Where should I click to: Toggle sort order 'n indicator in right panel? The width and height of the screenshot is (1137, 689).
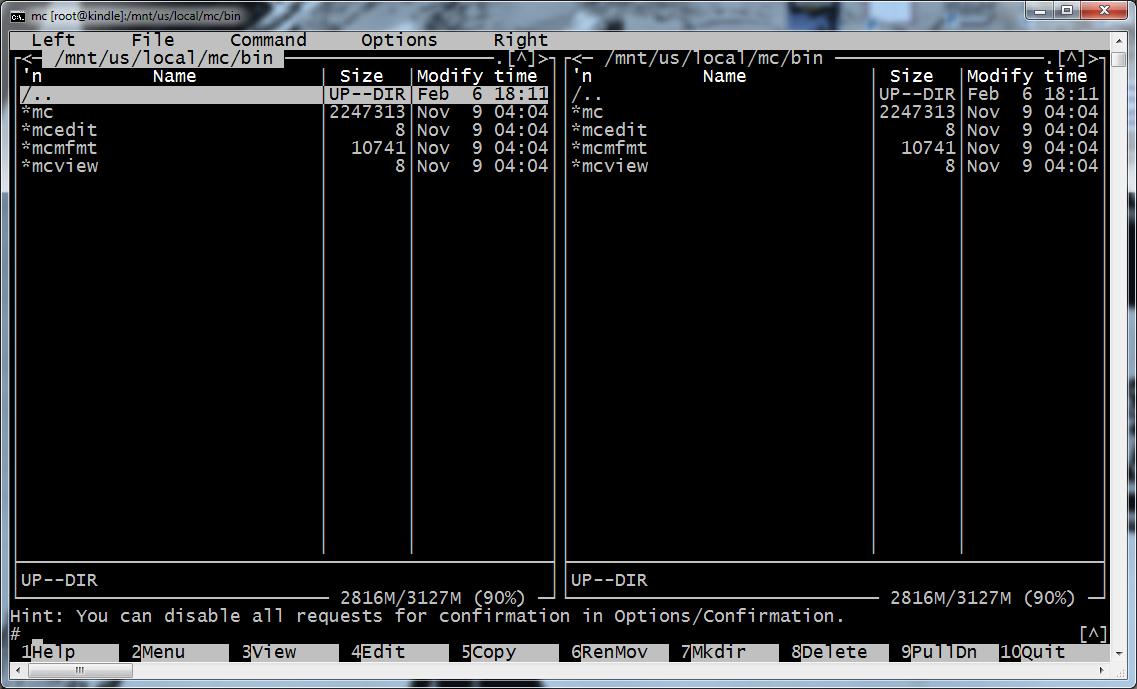pyautogui.click(x=582, y=76)
